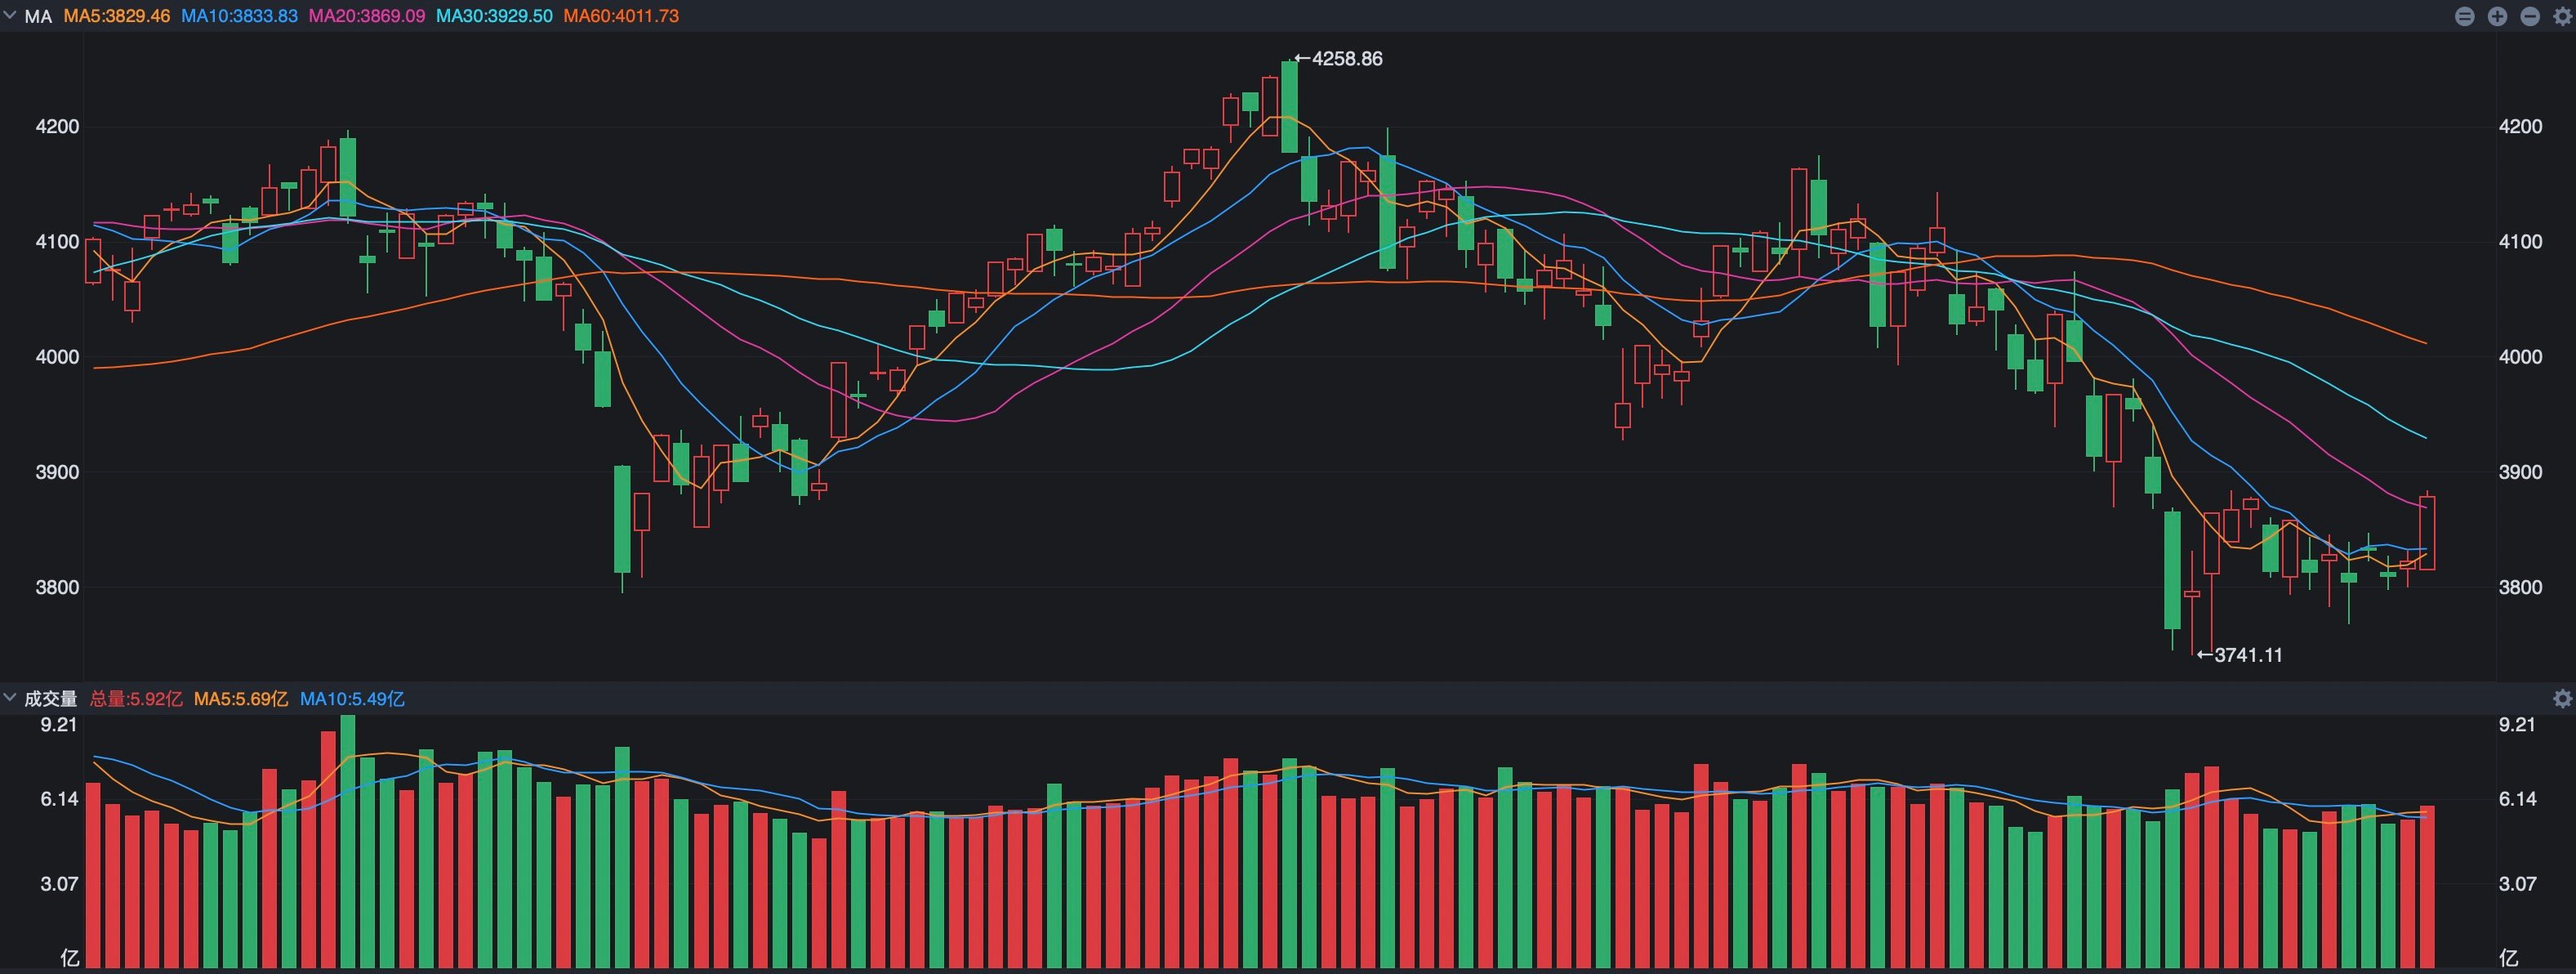The height and width of the screenshot is (974, 2576).
Task: Click 3900 on the right price axis
Action: [2520, 472]
